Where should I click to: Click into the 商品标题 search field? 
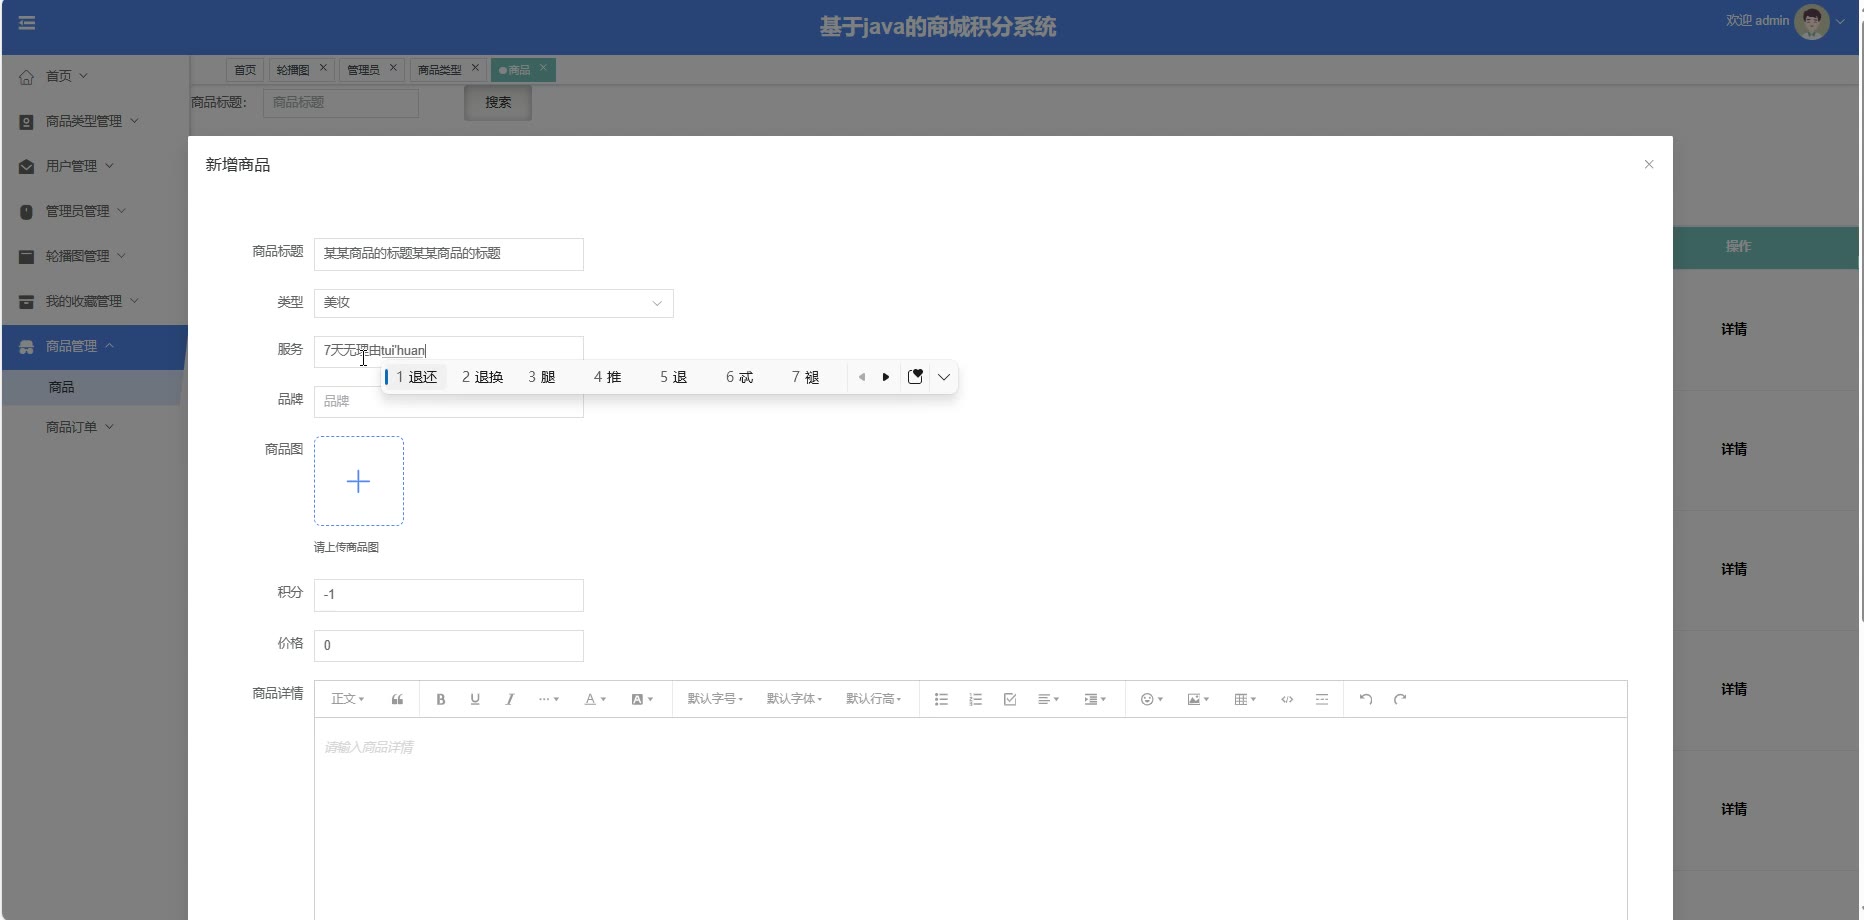[x=341, y=103]
